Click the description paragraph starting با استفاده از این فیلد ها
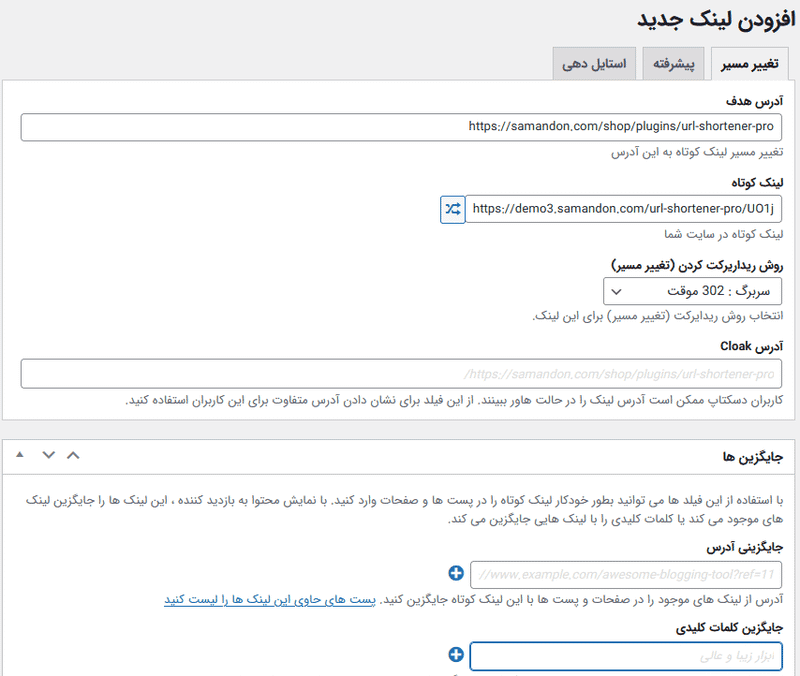800x676 pixels. [x=404, y=510]
